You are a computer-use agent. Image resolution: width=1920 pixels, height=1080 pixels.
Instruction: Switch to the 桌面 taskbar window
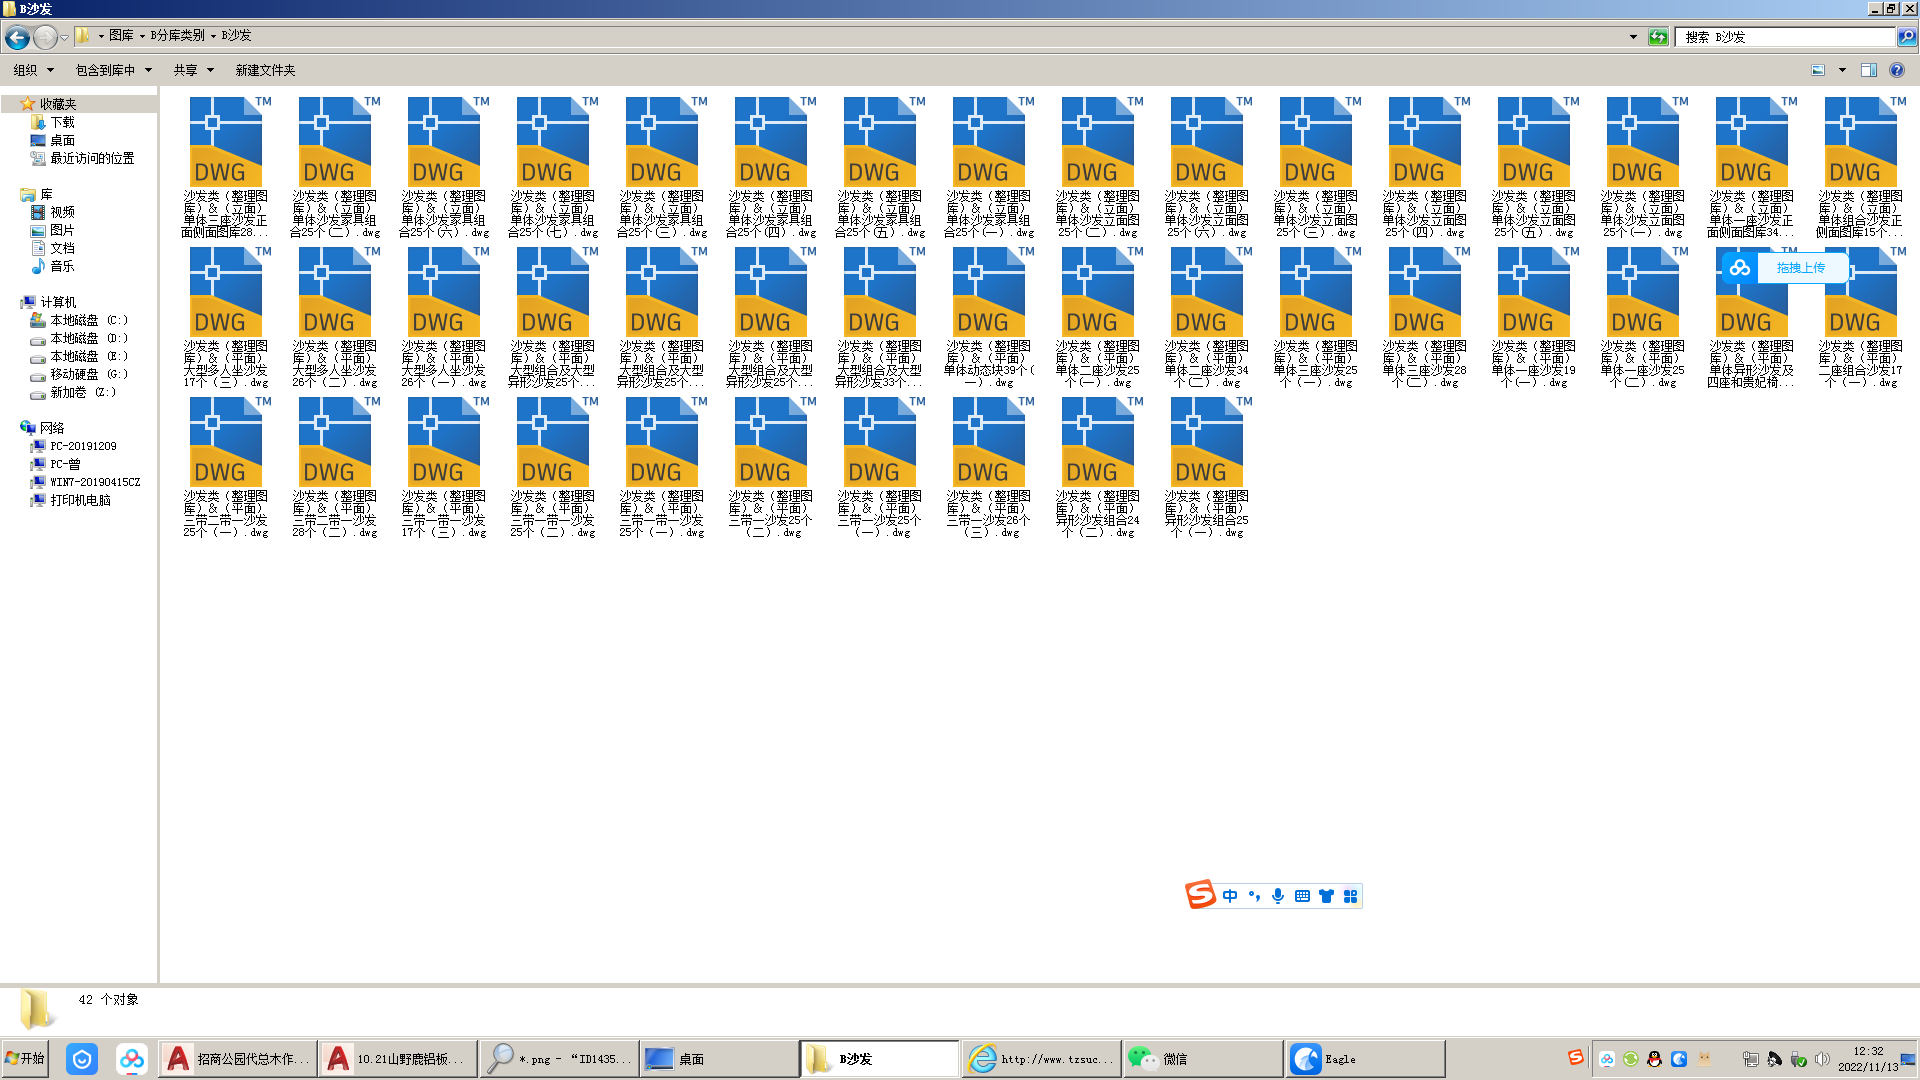(x=719, y=1058)
